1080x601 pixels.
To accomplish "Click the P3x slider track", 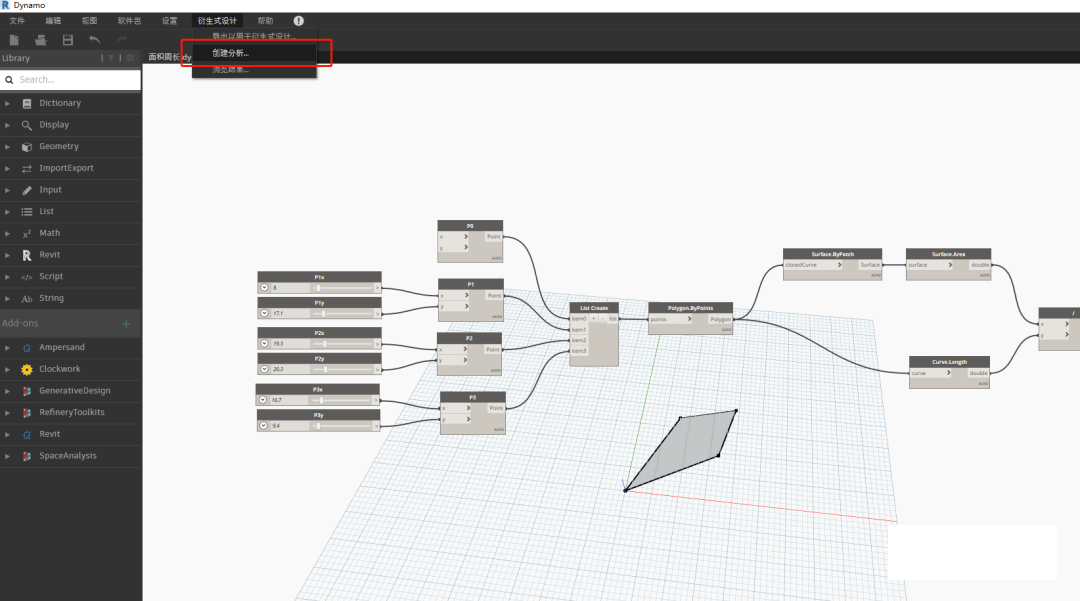I will click(x=340, y=400).
